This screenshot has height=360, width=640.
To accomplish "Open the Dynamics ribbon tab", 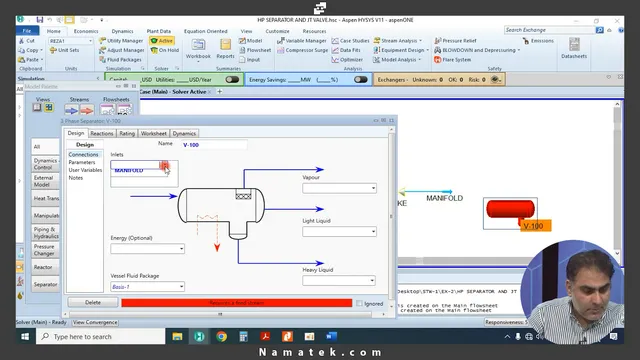I will coord(122,31).
